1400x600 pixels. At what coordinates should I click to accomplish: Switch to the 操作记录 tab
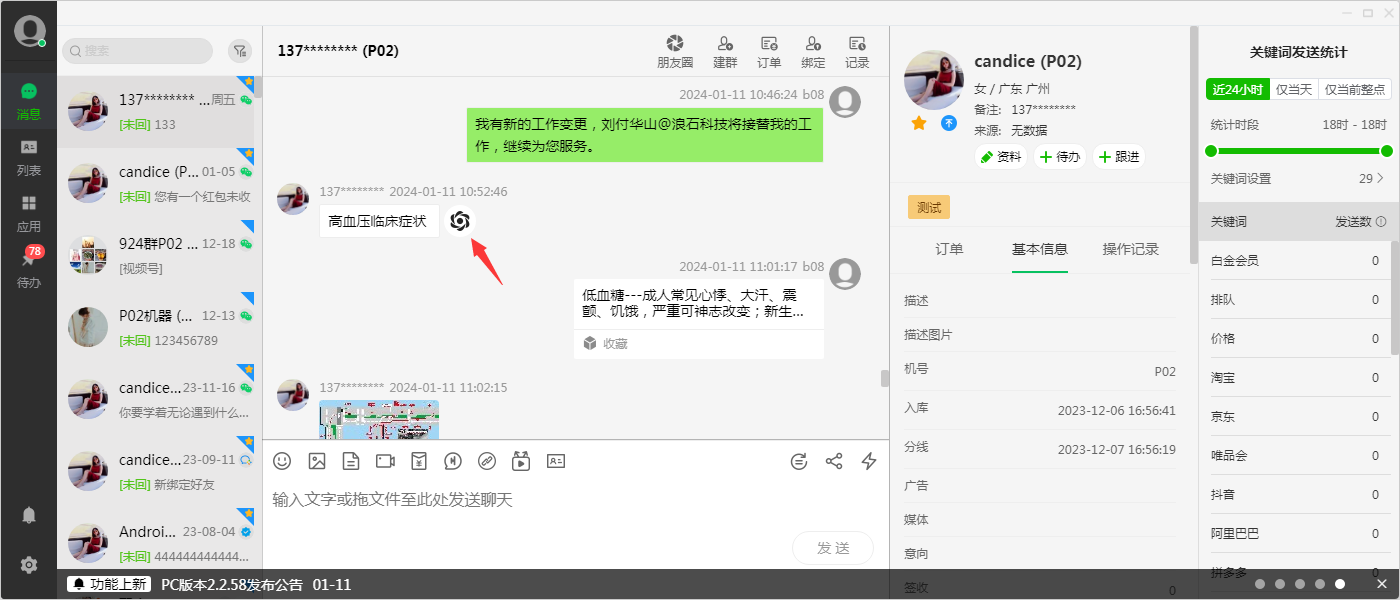1130,249
